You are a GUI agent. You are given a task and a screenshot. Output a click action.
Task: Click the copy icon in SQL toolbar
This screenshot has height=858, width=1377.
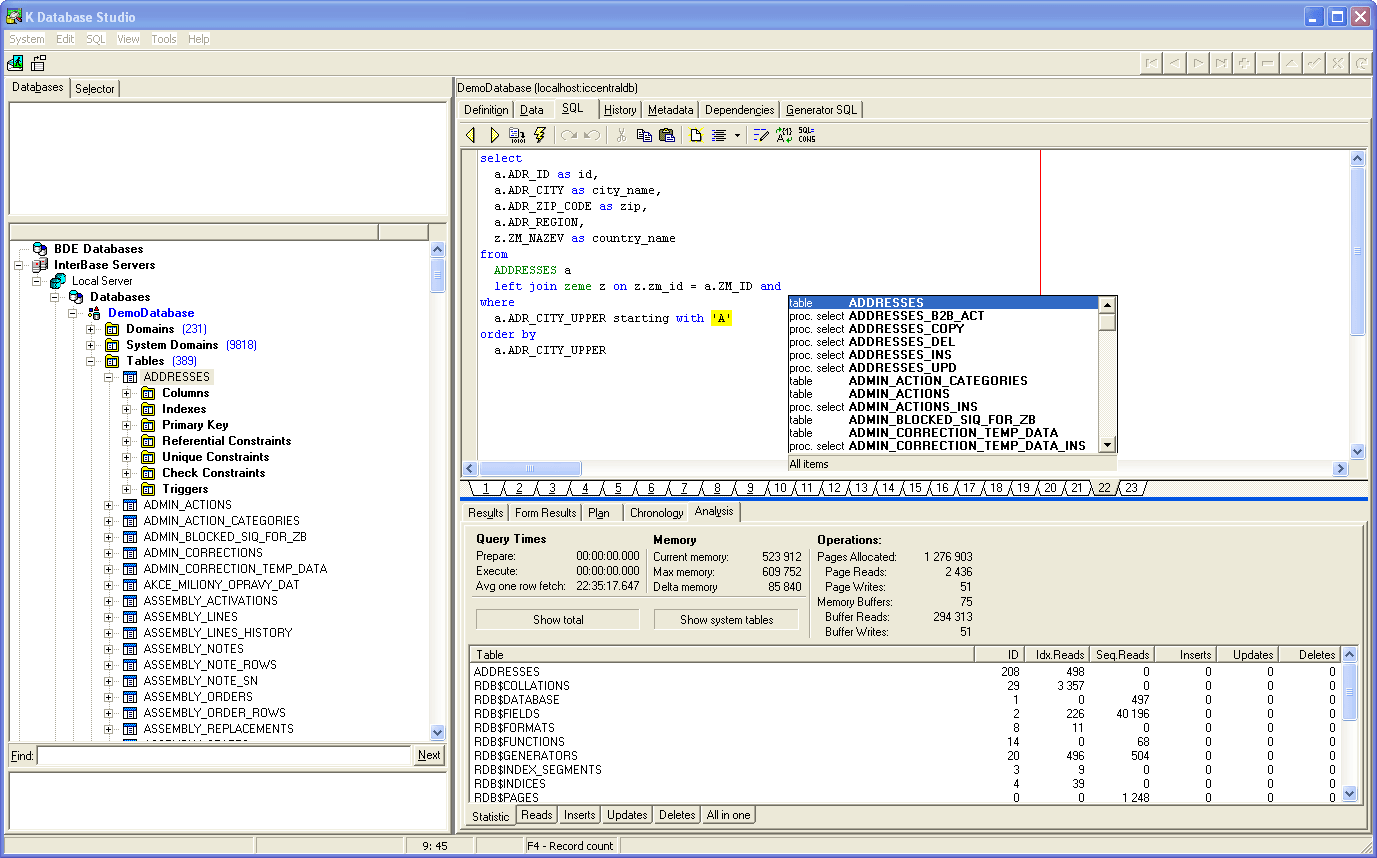pyautogui.click(x=644, y=135)
